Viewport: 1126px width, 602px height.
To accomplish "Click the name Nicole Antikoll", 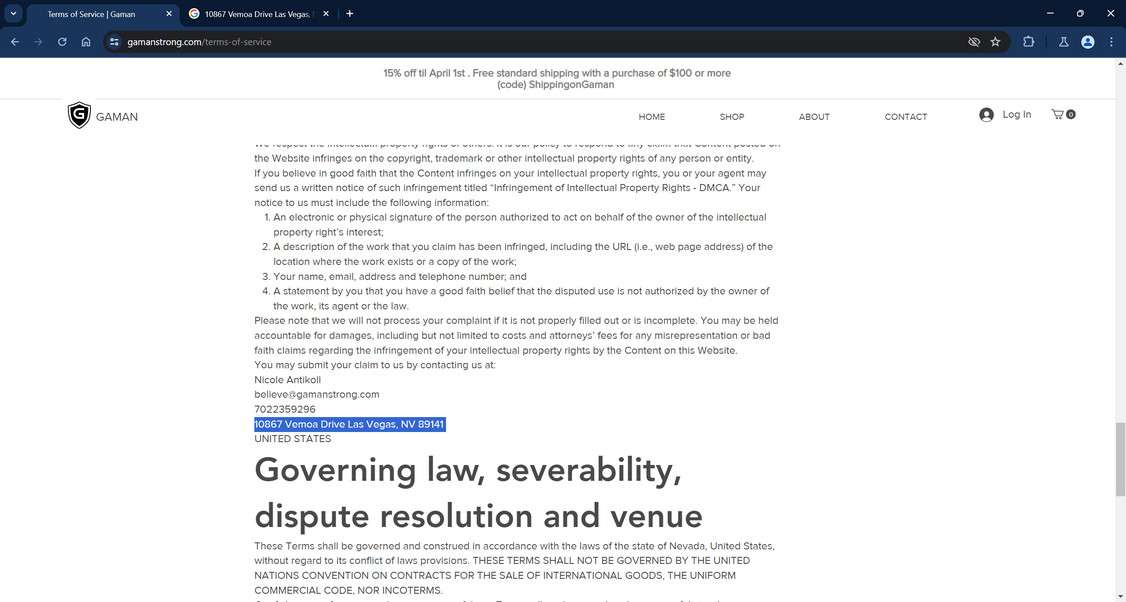I will click(x=287, y=380).
